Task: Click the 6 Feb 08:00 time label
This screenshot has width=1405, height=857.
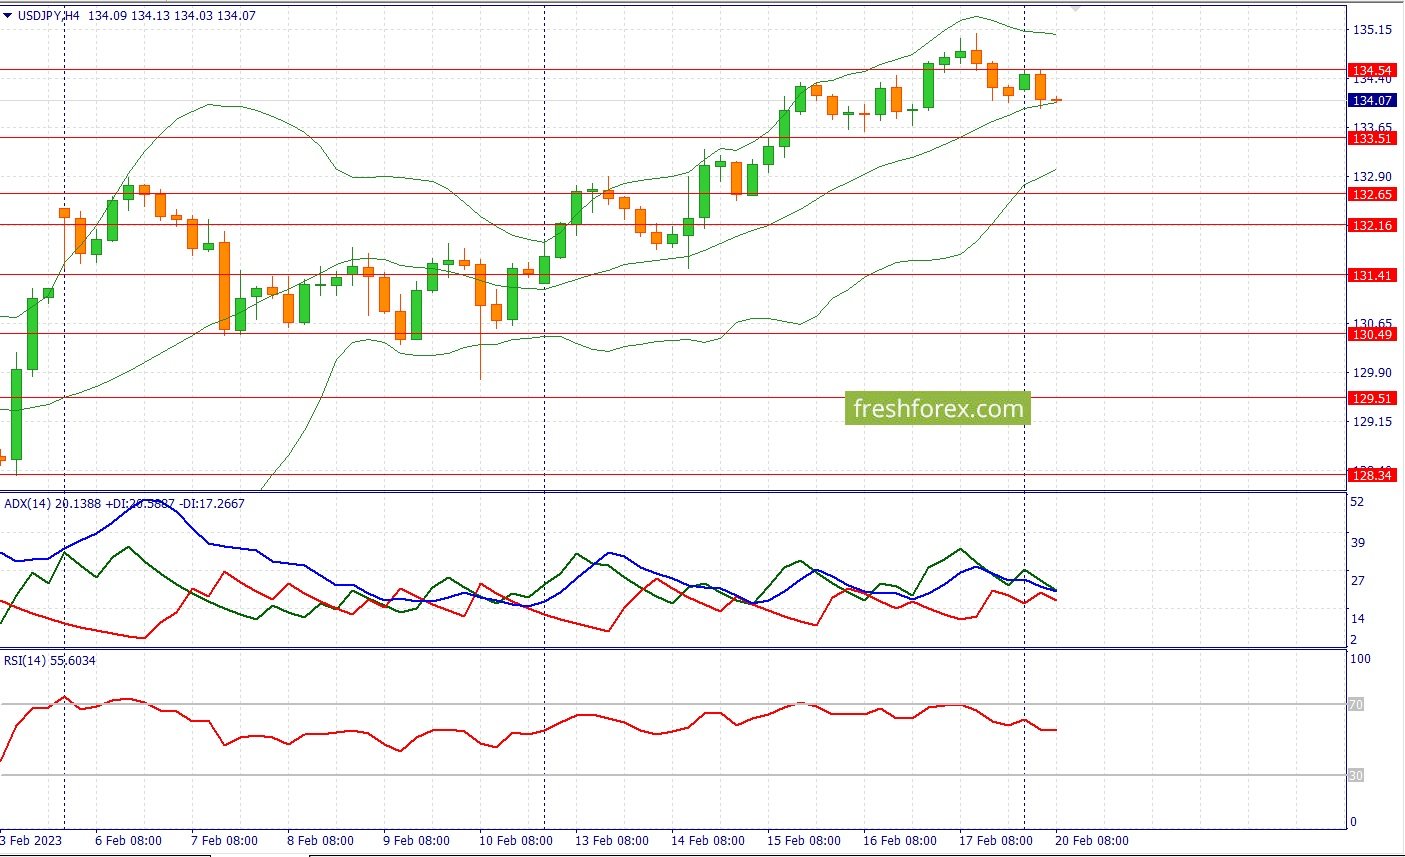Action: pyautogui.click(x=128, y=841)
